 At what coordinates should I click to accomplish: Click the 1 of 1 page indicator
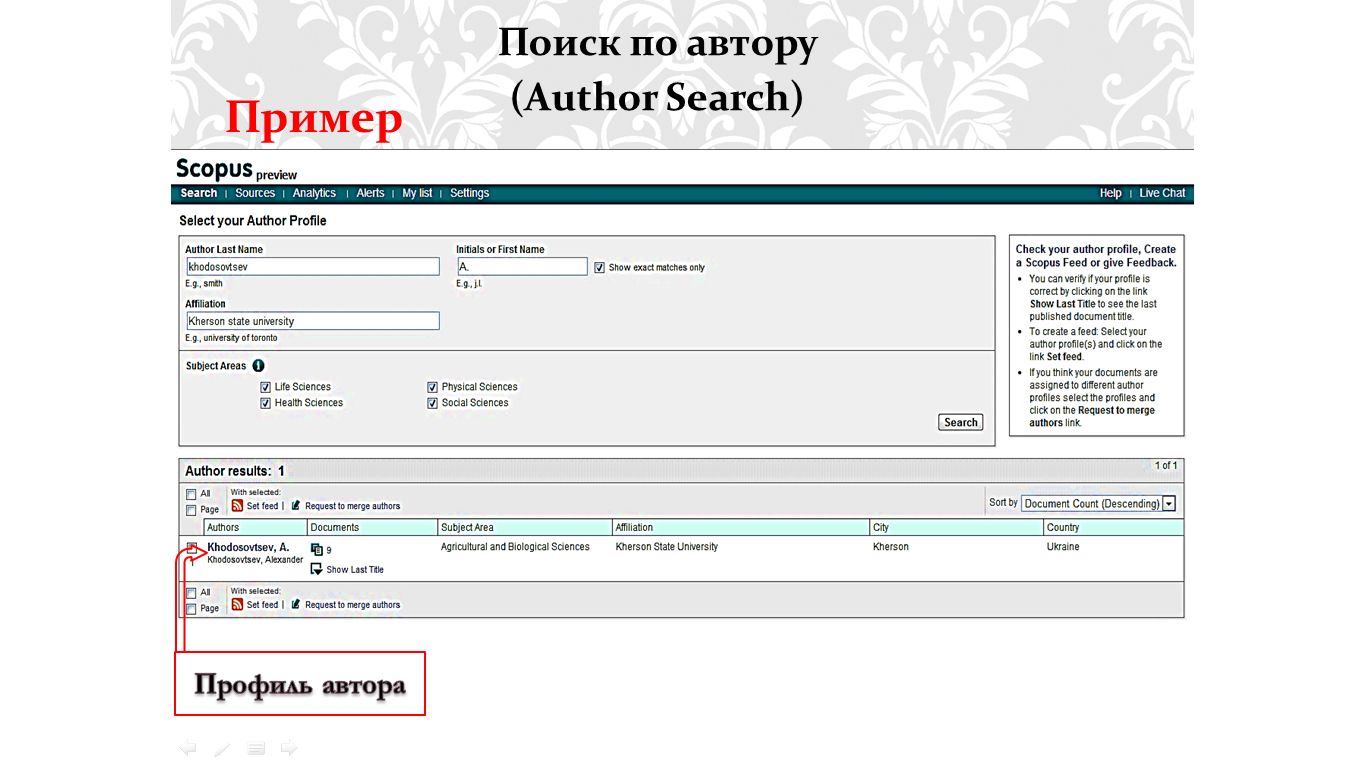[1166, 466]
